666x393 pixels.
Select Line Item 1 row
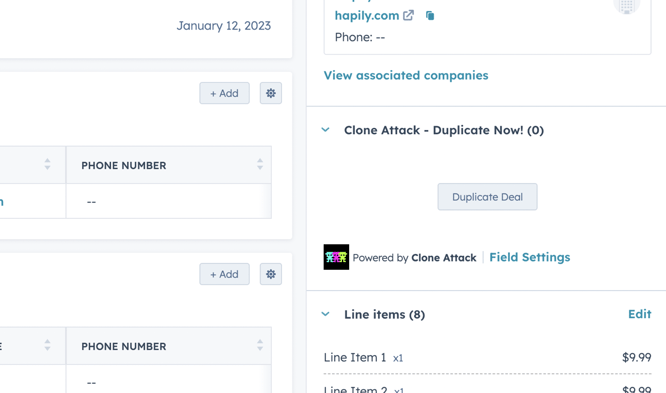[487, 357]
